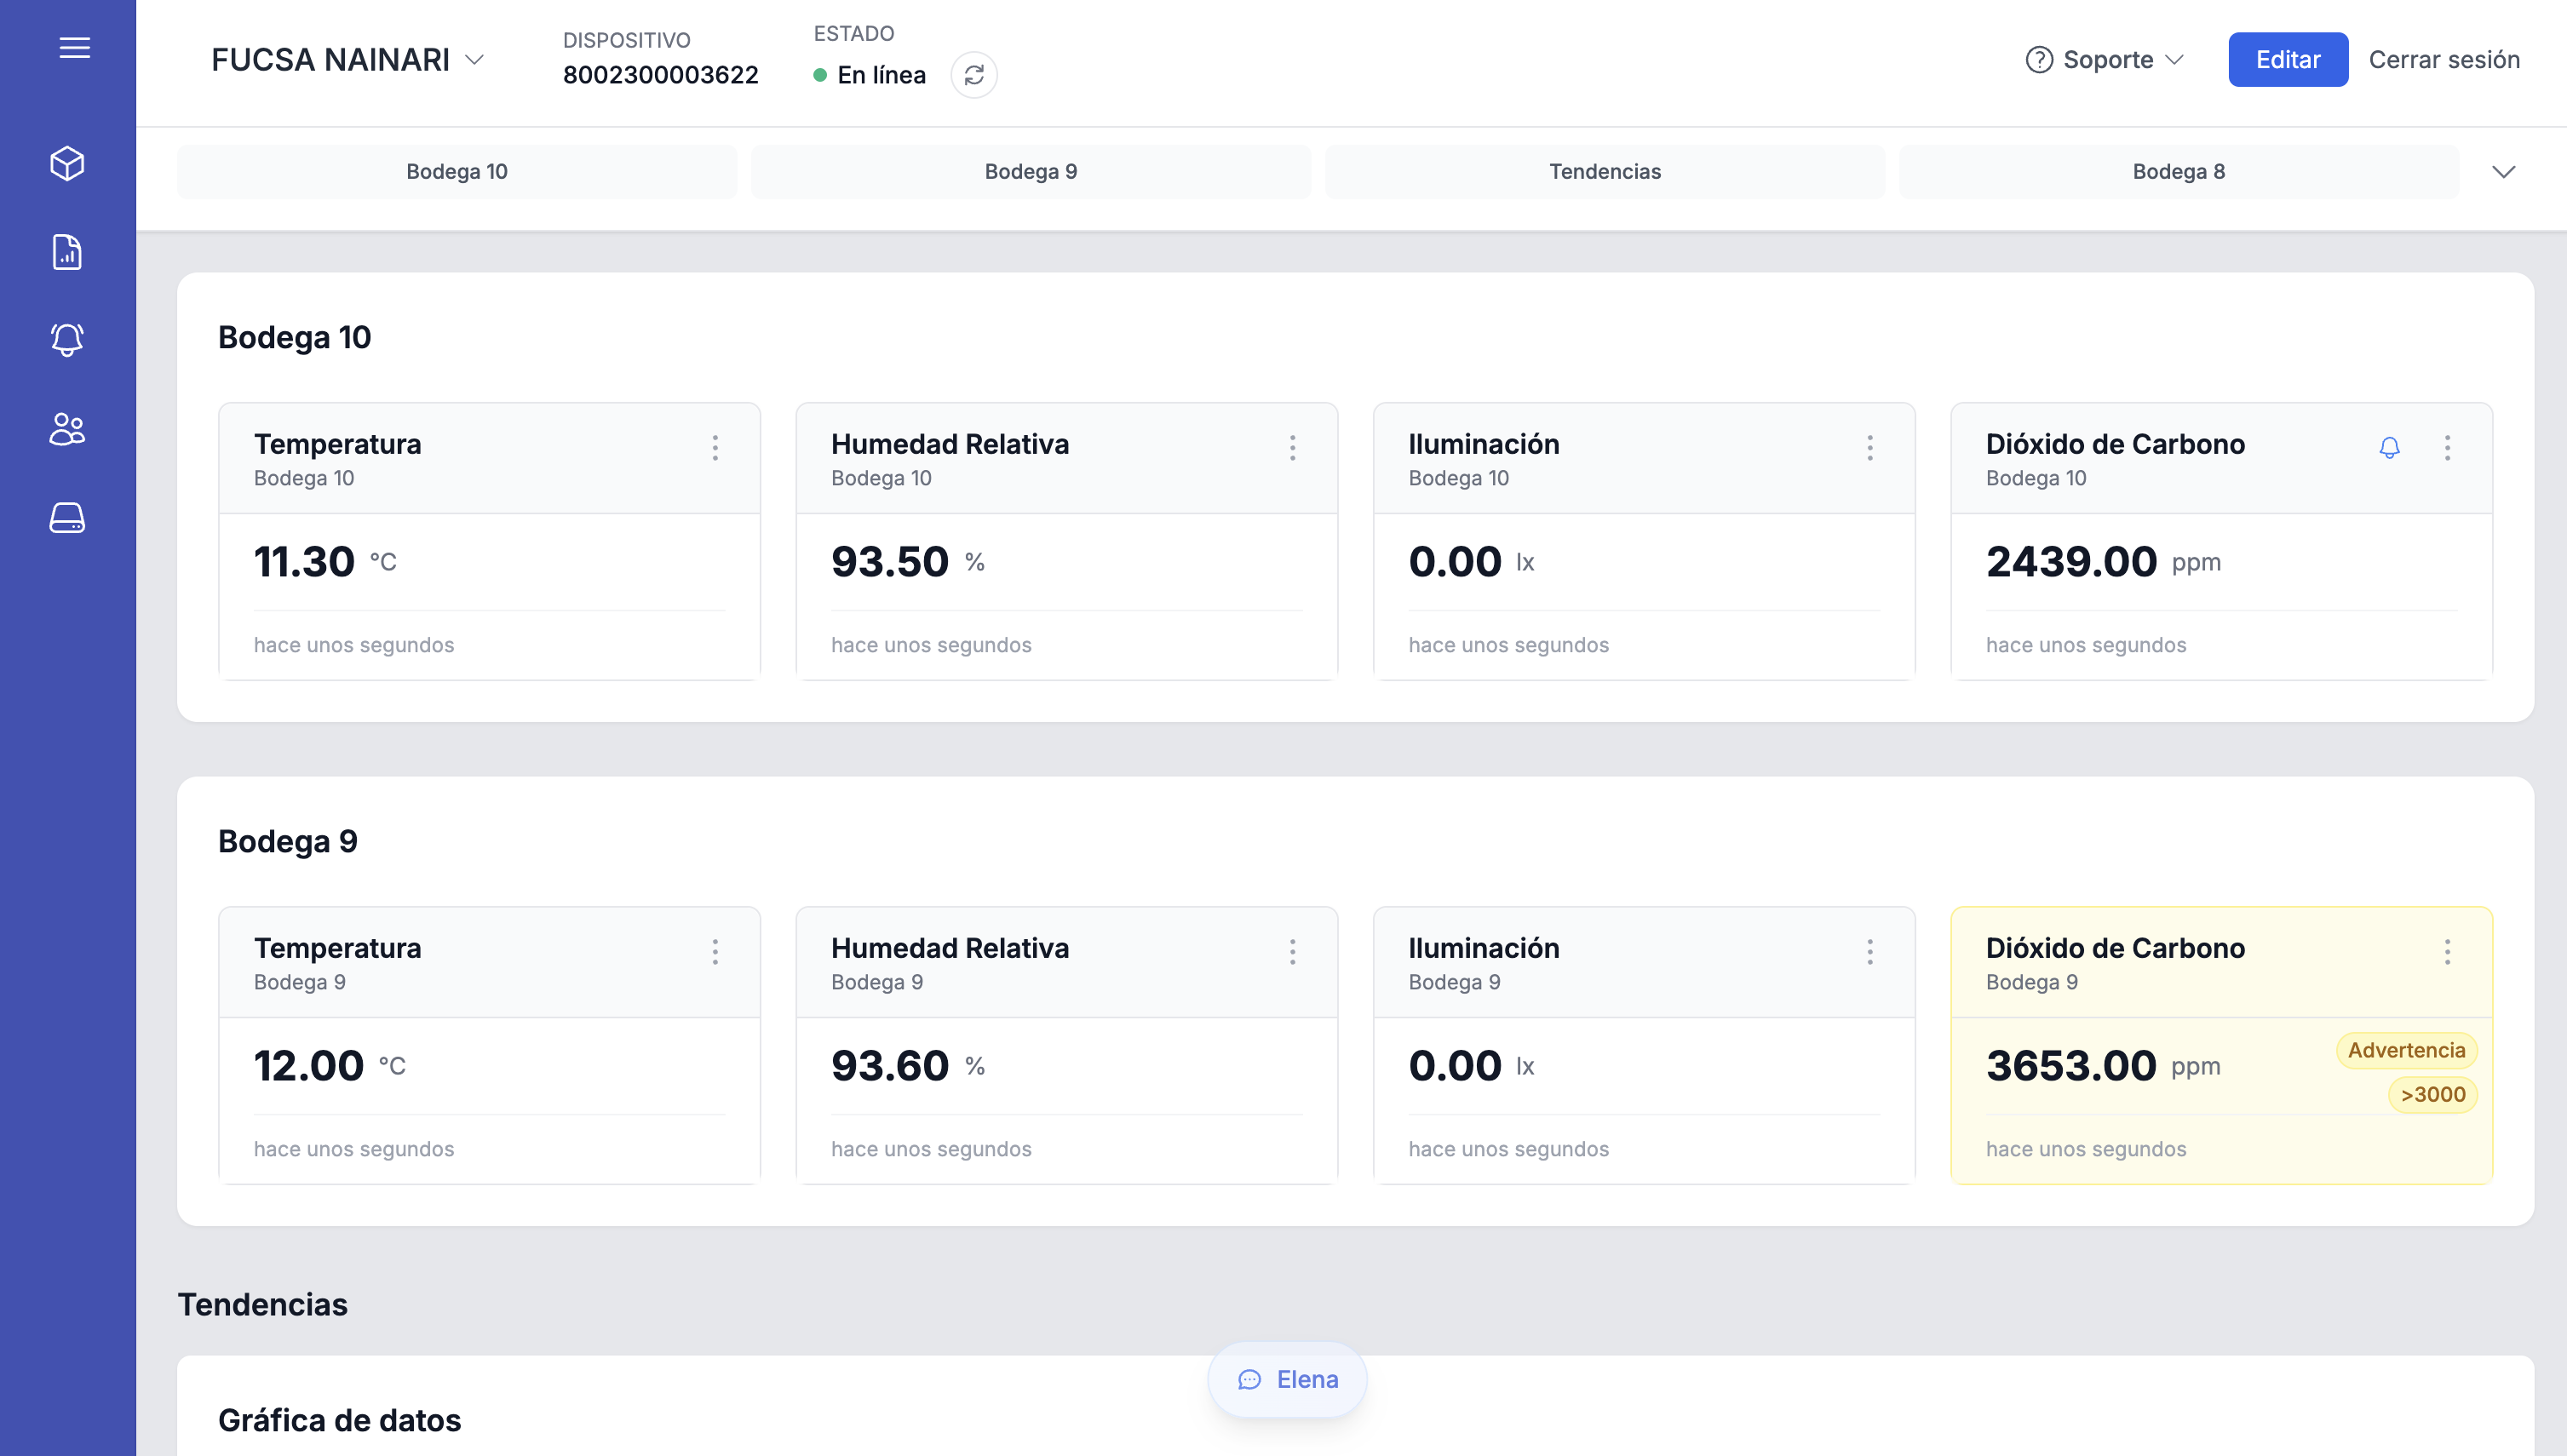Open the reports document icon in sidebar
2567x1456 pixels.
(67, 252)
